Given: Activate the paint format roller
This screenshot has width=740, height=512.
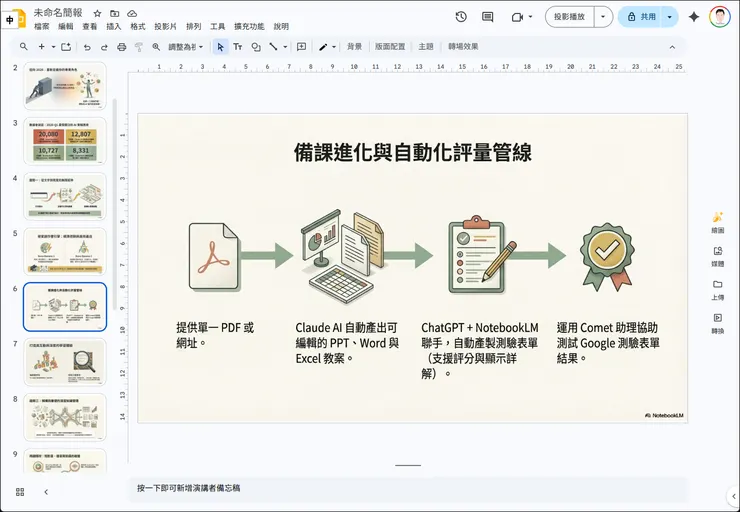Looking at the screenshot, I should (x=139, y=47).
